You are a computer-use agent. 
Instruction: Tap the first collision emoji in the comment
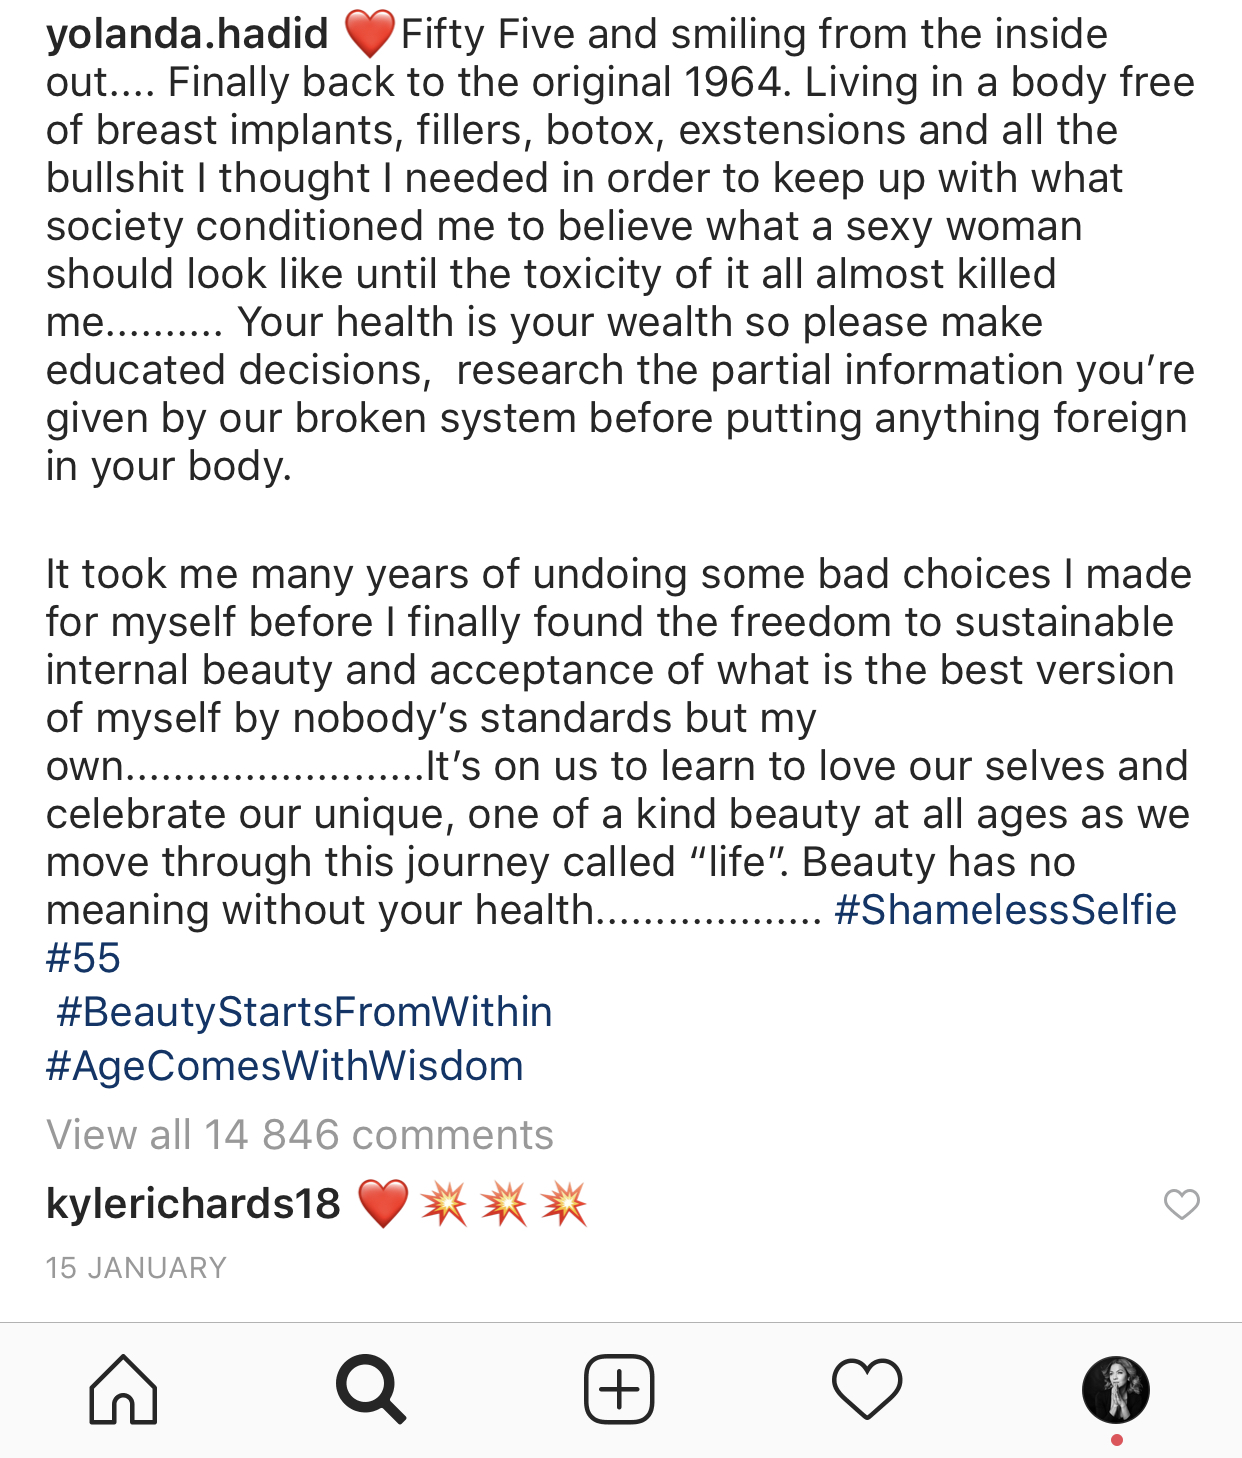[444, 1203]
